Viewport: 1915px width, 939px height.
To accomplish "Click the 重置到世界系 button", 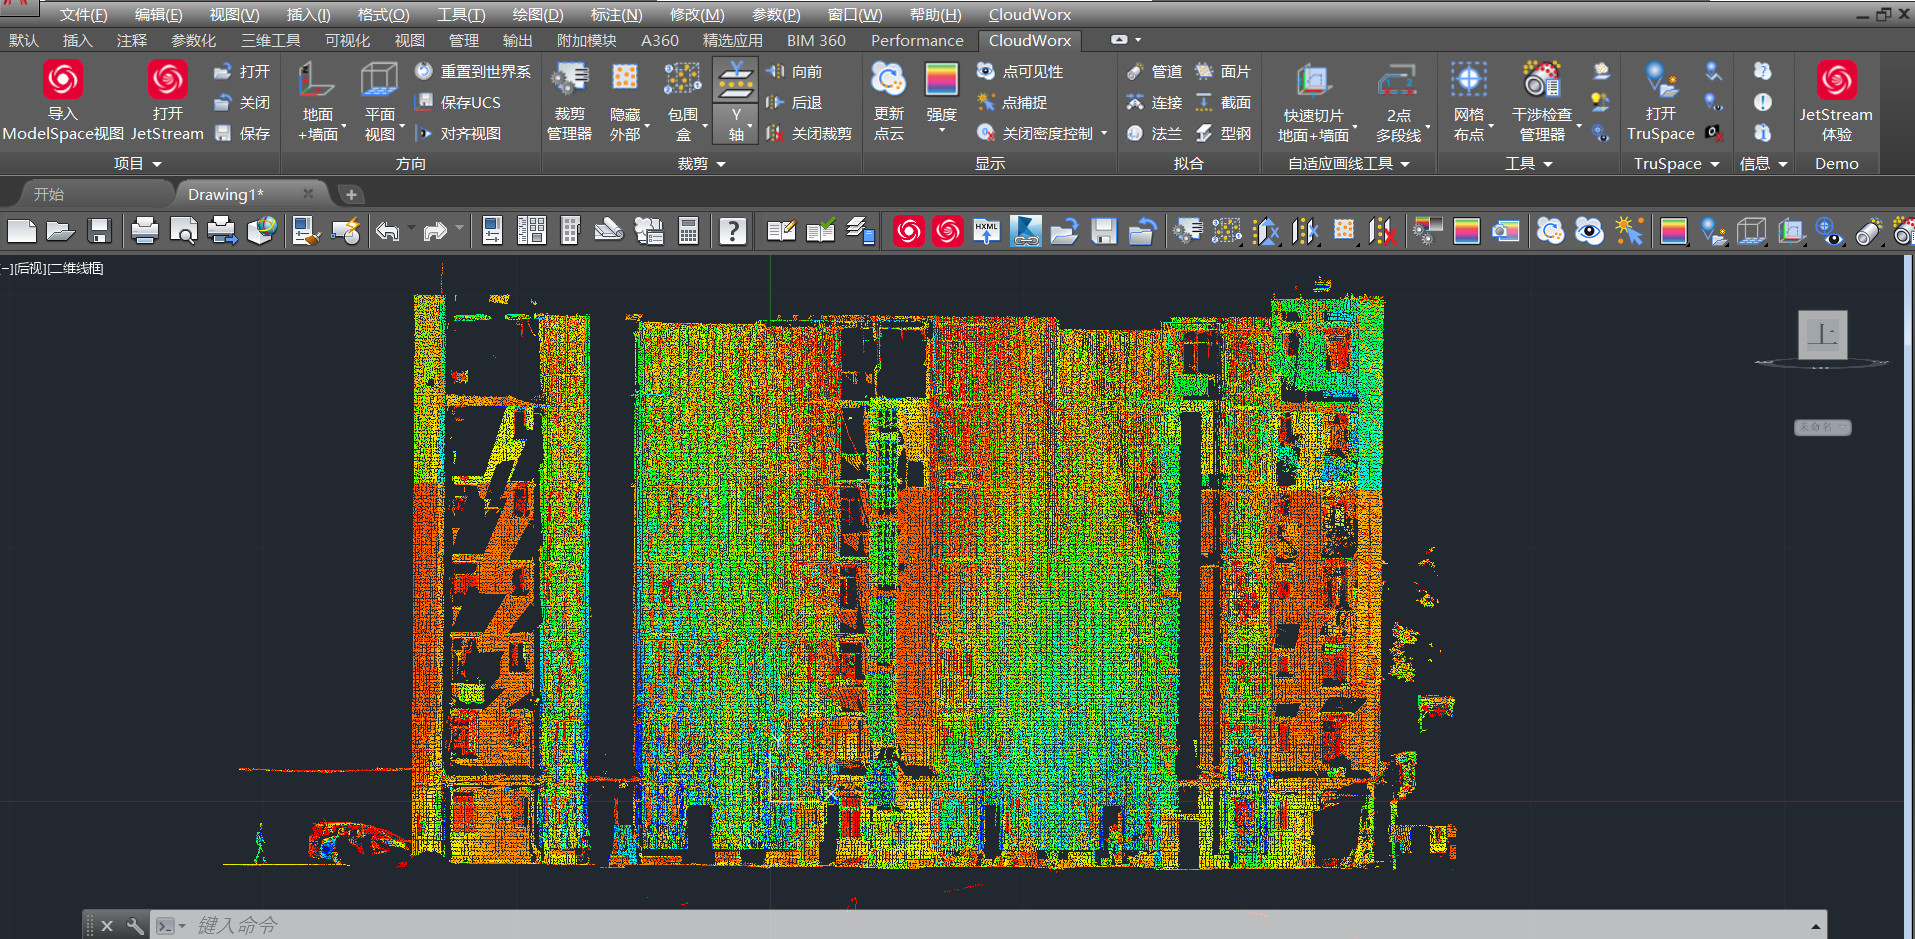I will (473, 71).
